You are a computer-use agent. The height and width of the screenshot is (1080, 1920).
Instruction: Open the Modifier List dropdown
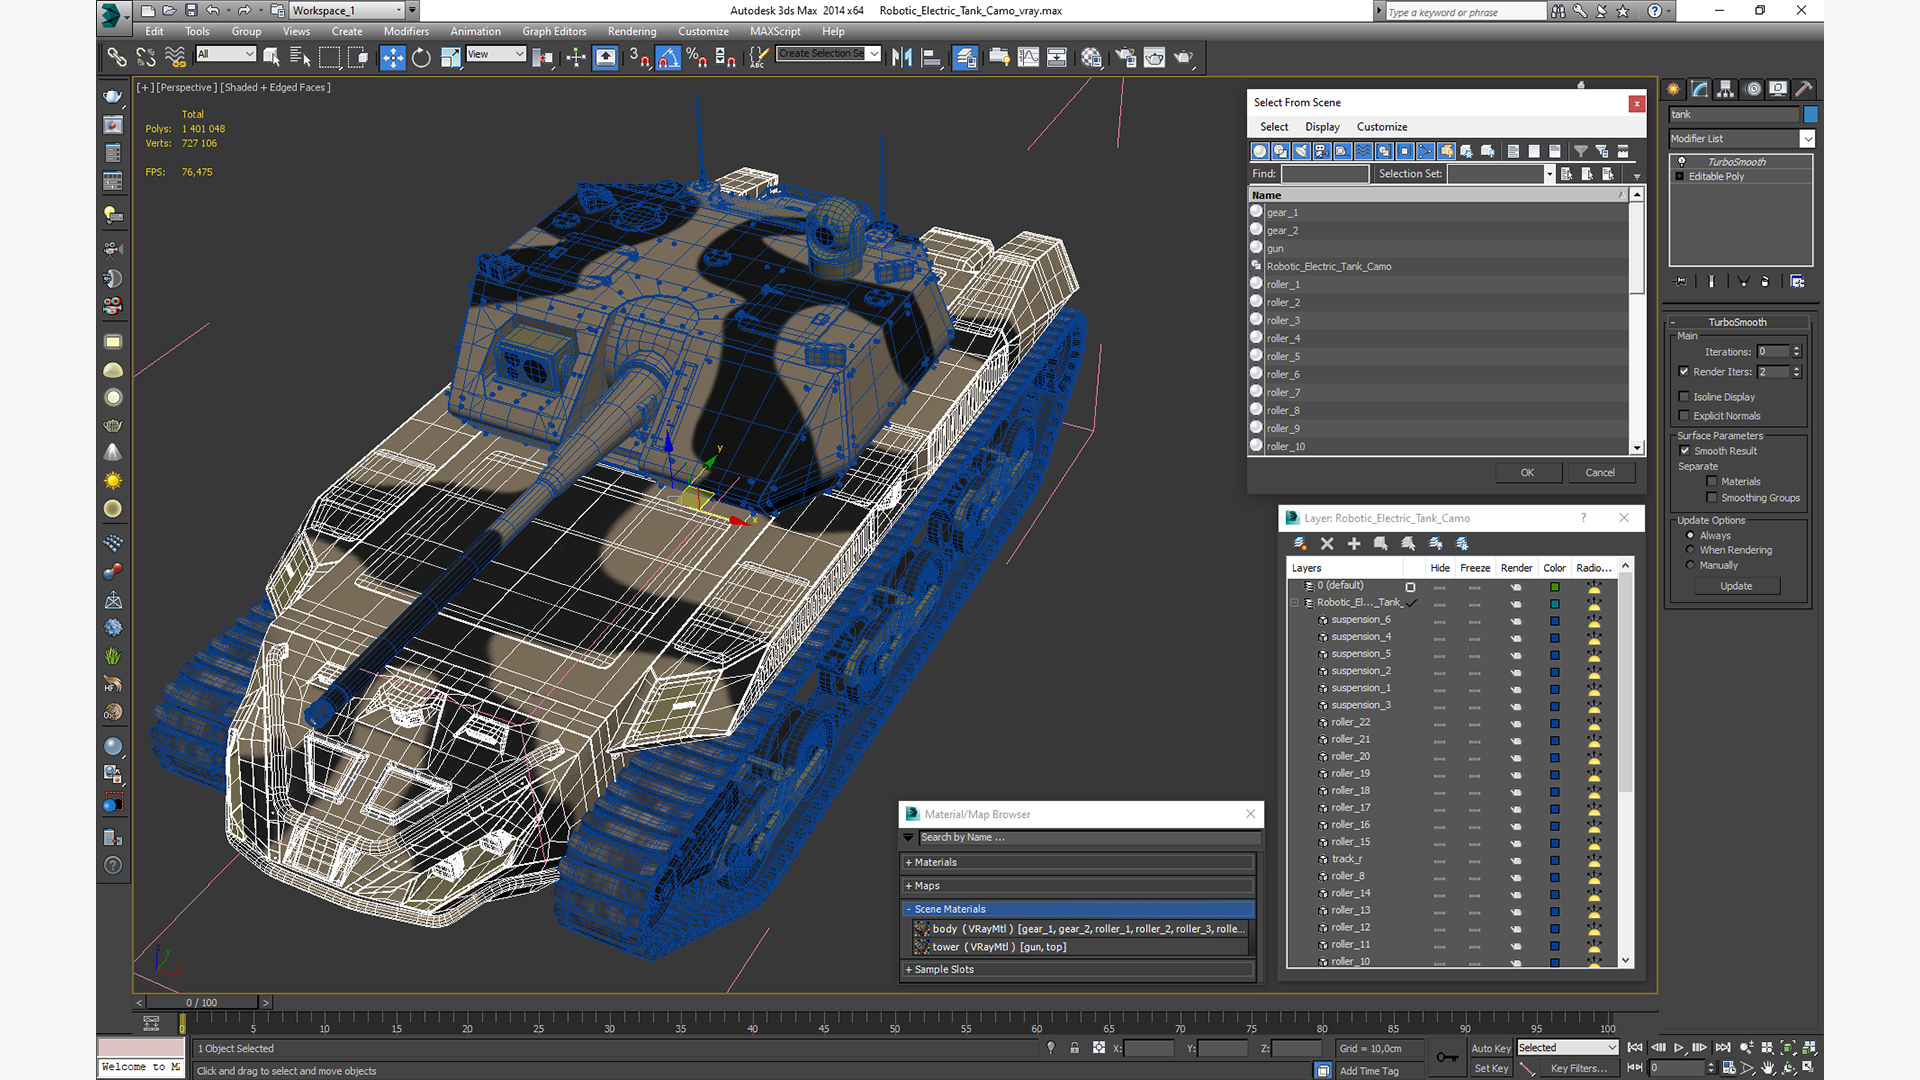click(1807, 139)
